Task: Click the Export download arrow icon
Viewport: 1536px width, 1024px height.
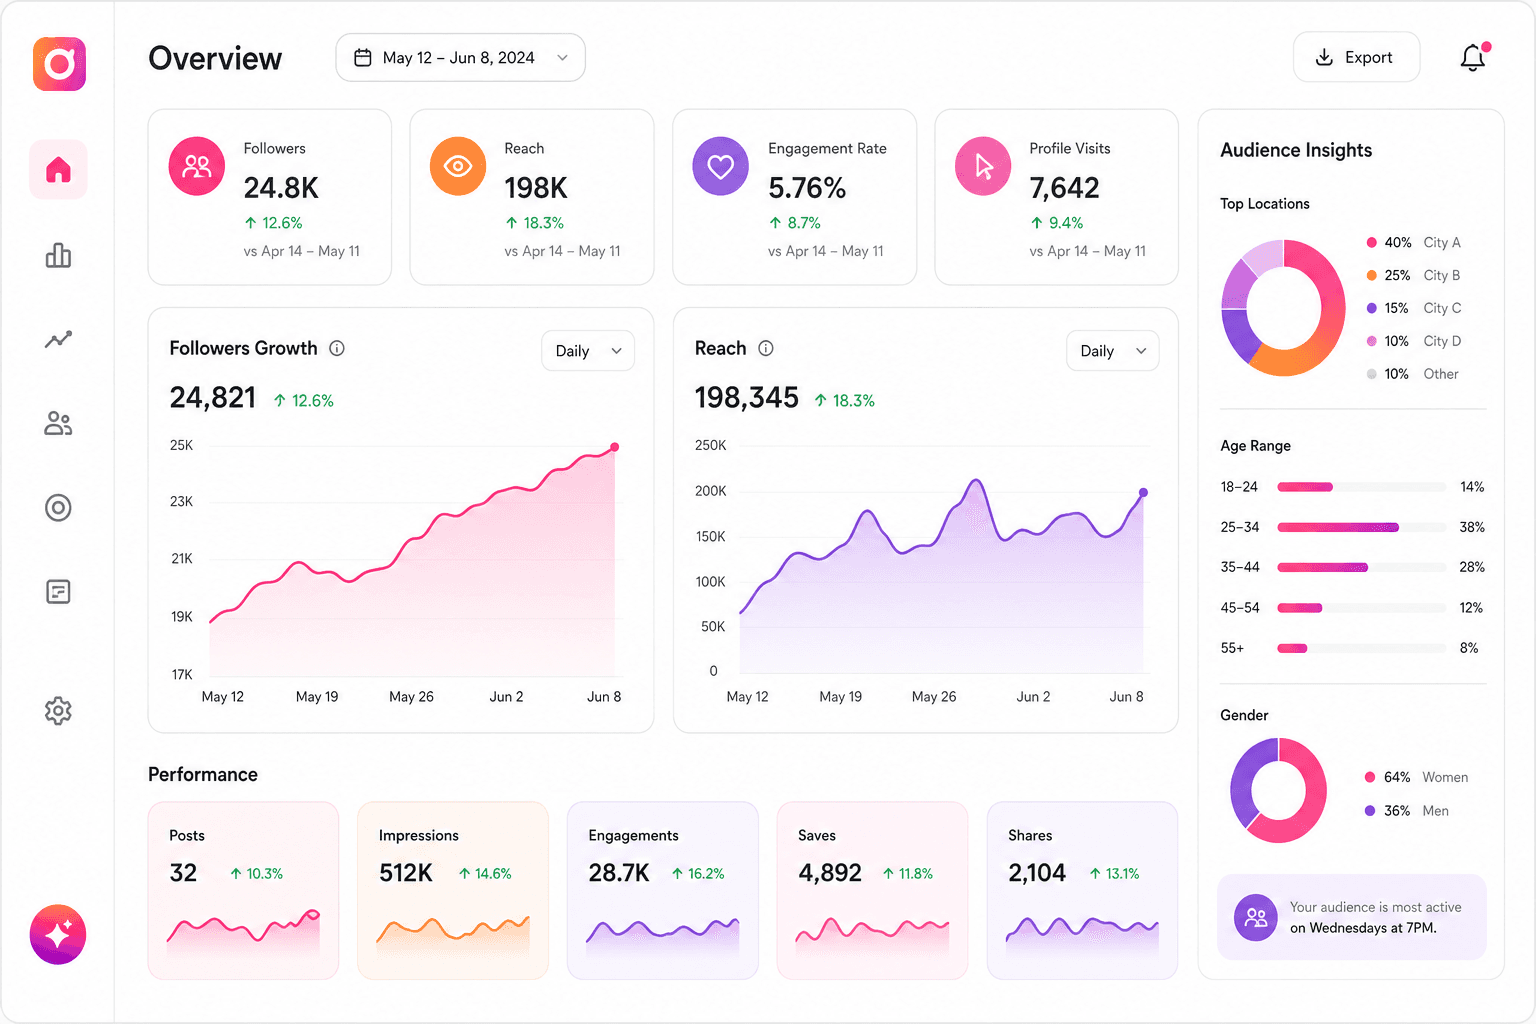Action: tap(1324, 57)
